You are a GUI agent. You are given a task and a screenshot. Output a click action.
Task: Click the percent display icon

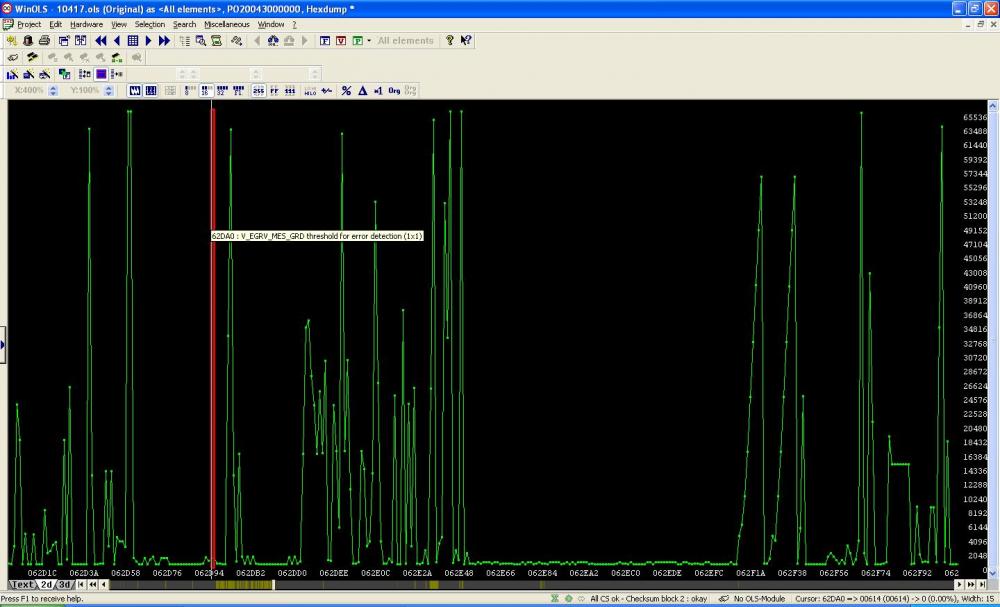346,90
